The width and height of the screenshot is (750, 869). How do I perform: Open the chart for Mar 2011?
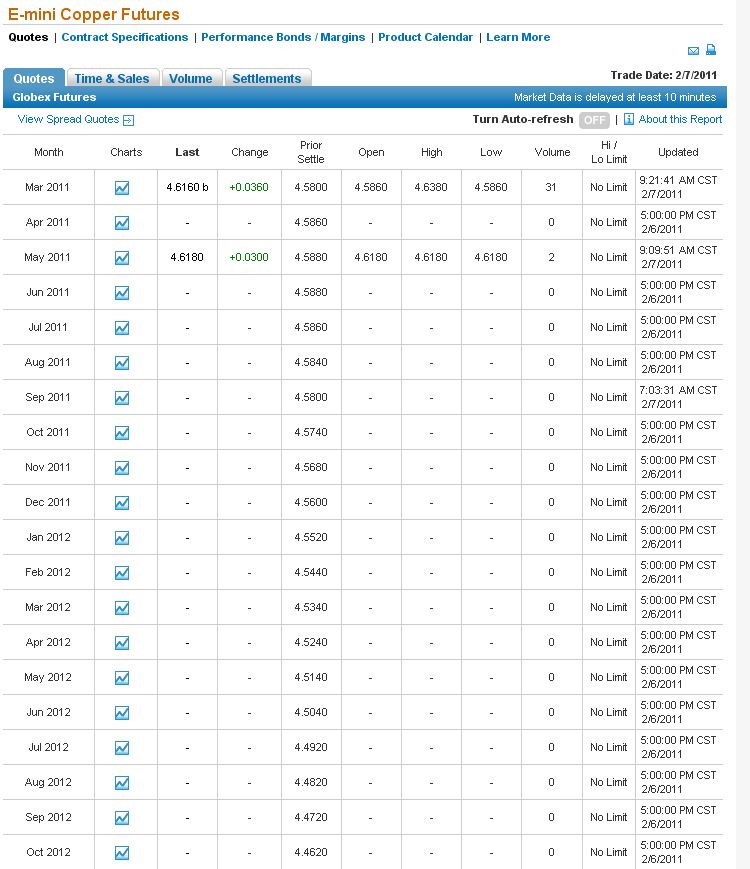[x=122, y=188]
